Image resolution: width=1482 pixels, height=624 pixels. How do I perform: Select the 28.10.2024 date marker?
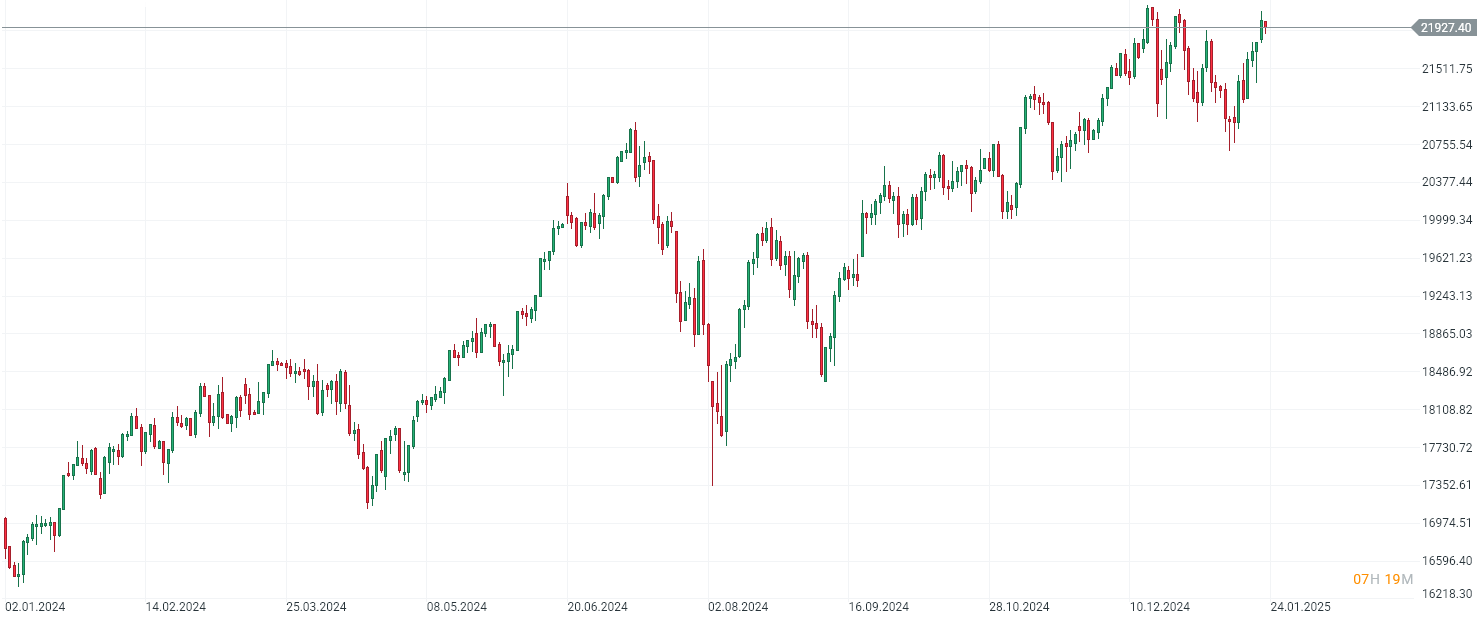click(1019, 607)
